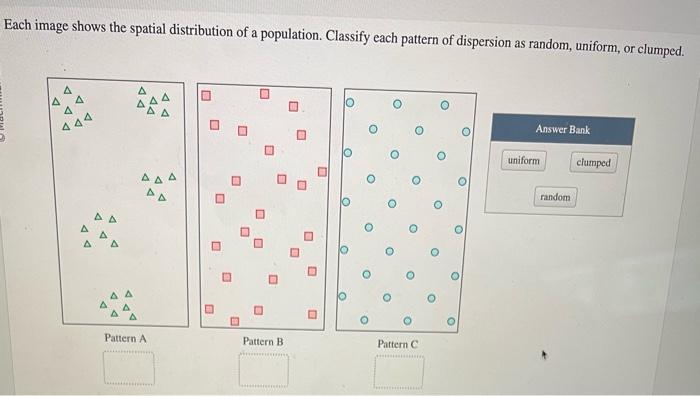
Task: Click the Pattern A triangle distribution image
Action: (x=118, y=202)
